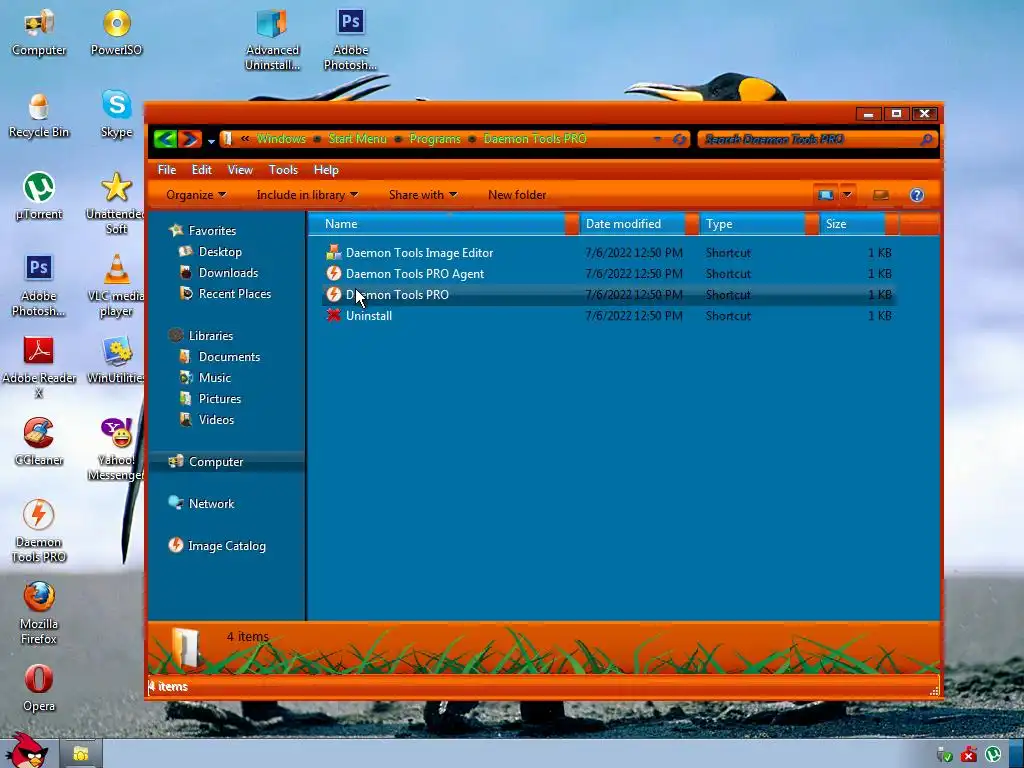The height and width of the screenshot is (768, 1024).
Task: Launch WinUtilities desktop icon
Action: (116, 360)
